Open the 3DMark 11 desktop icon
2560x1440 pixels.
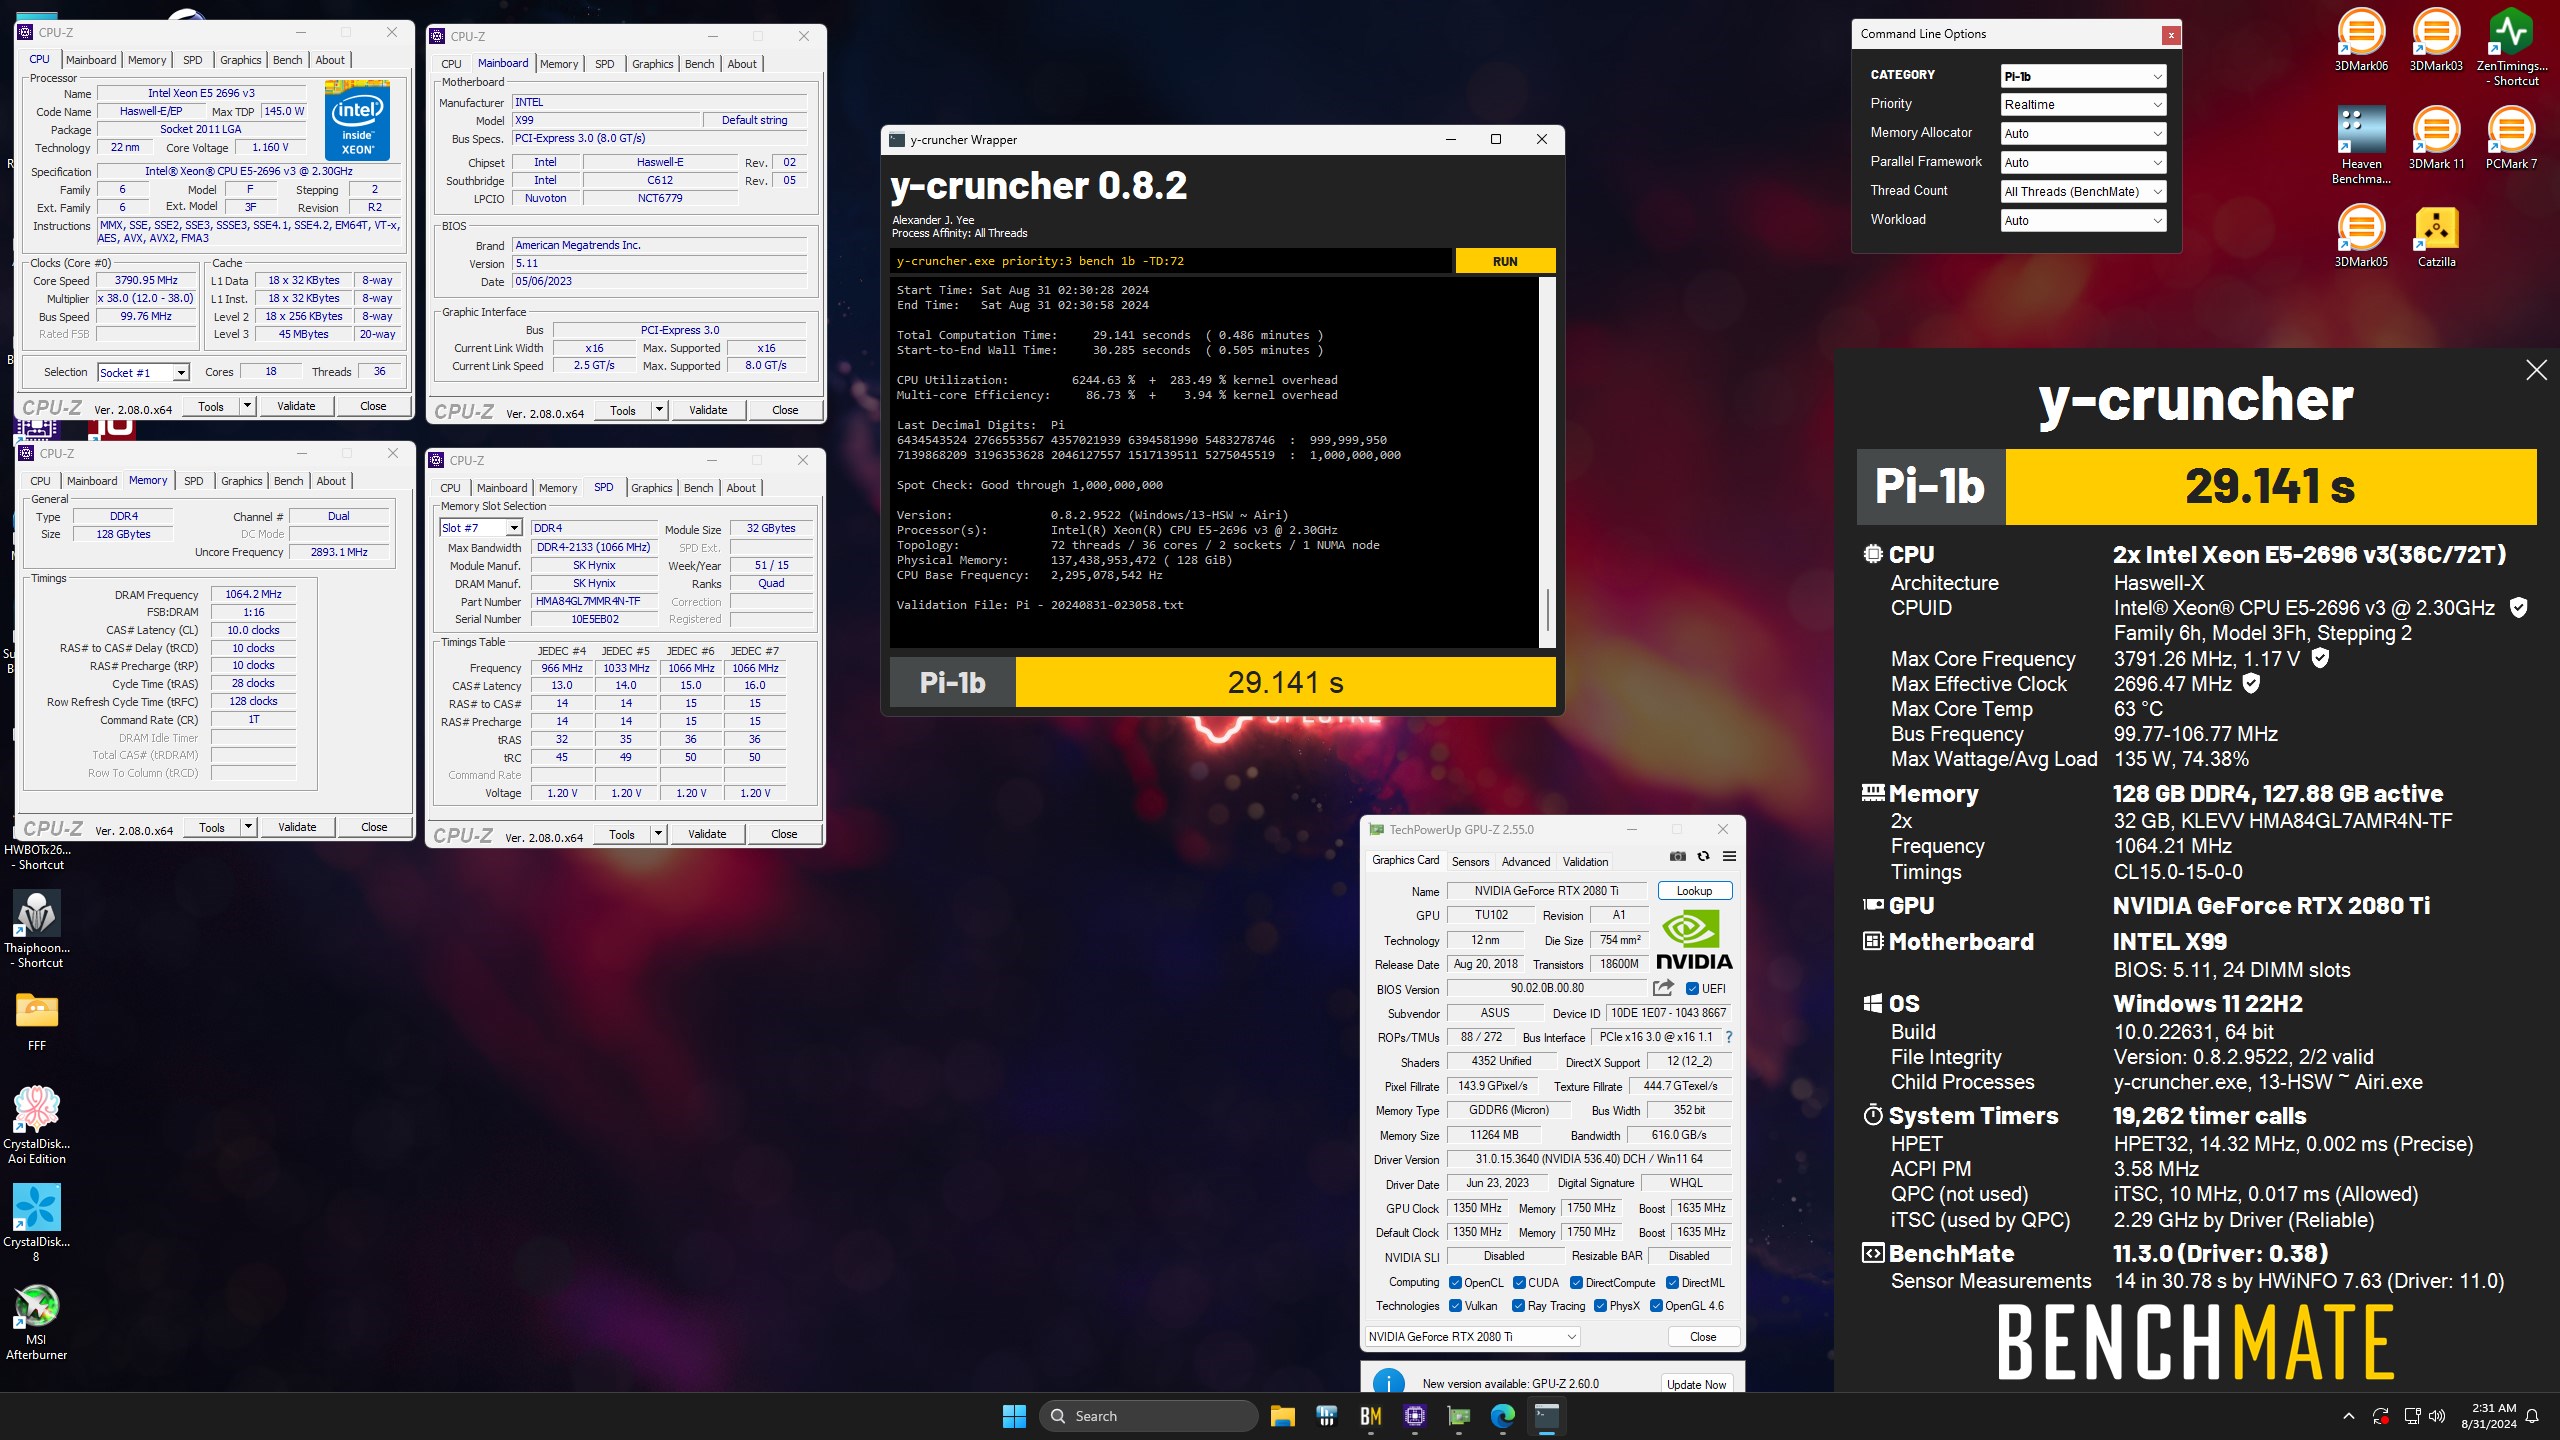[x=2436, y=138]
